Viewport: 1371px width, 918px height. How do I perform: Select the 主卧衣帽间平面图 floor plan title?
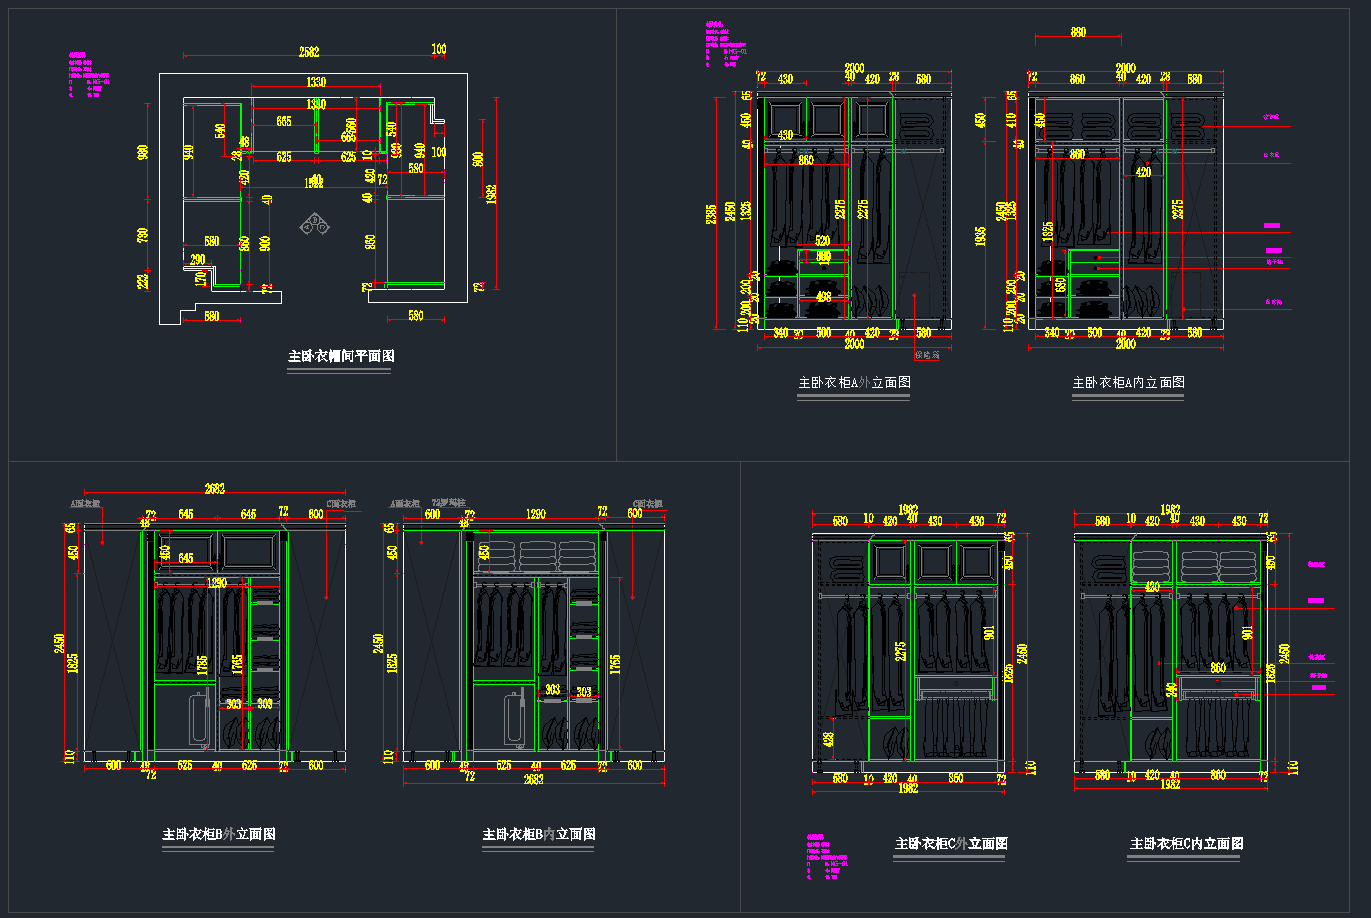coord(341,356)
